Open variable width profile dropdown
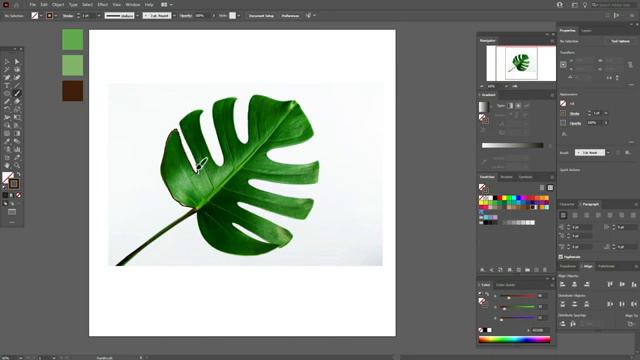Image resolution: width=640 pixels, height=360 pixels. pos(137,16)
